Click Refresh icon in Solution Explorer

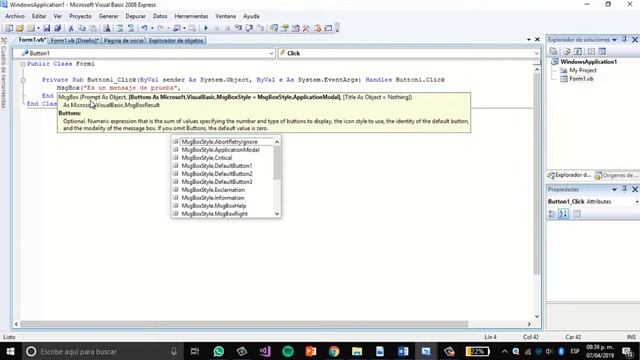[x=578, y=51]
